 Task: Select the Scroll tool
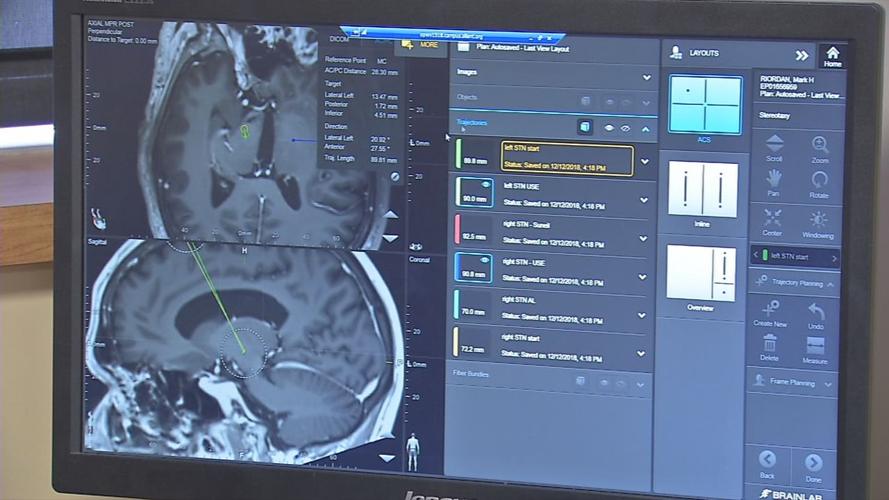774,149
